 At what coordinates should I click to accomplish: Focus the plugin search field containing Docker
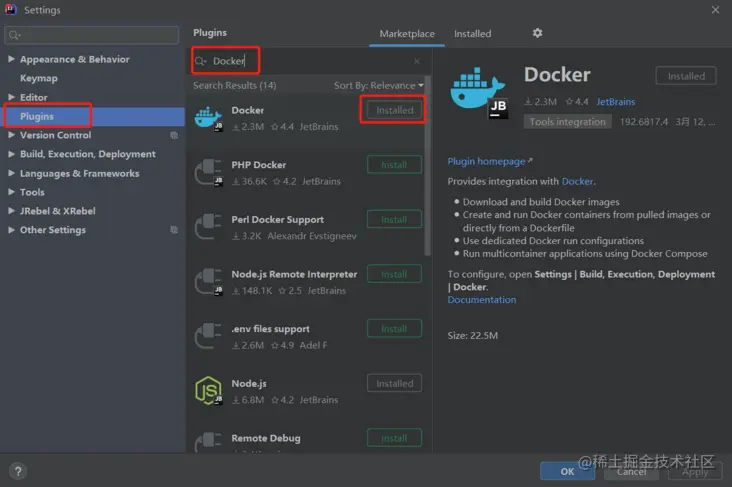tap(308, 61)
